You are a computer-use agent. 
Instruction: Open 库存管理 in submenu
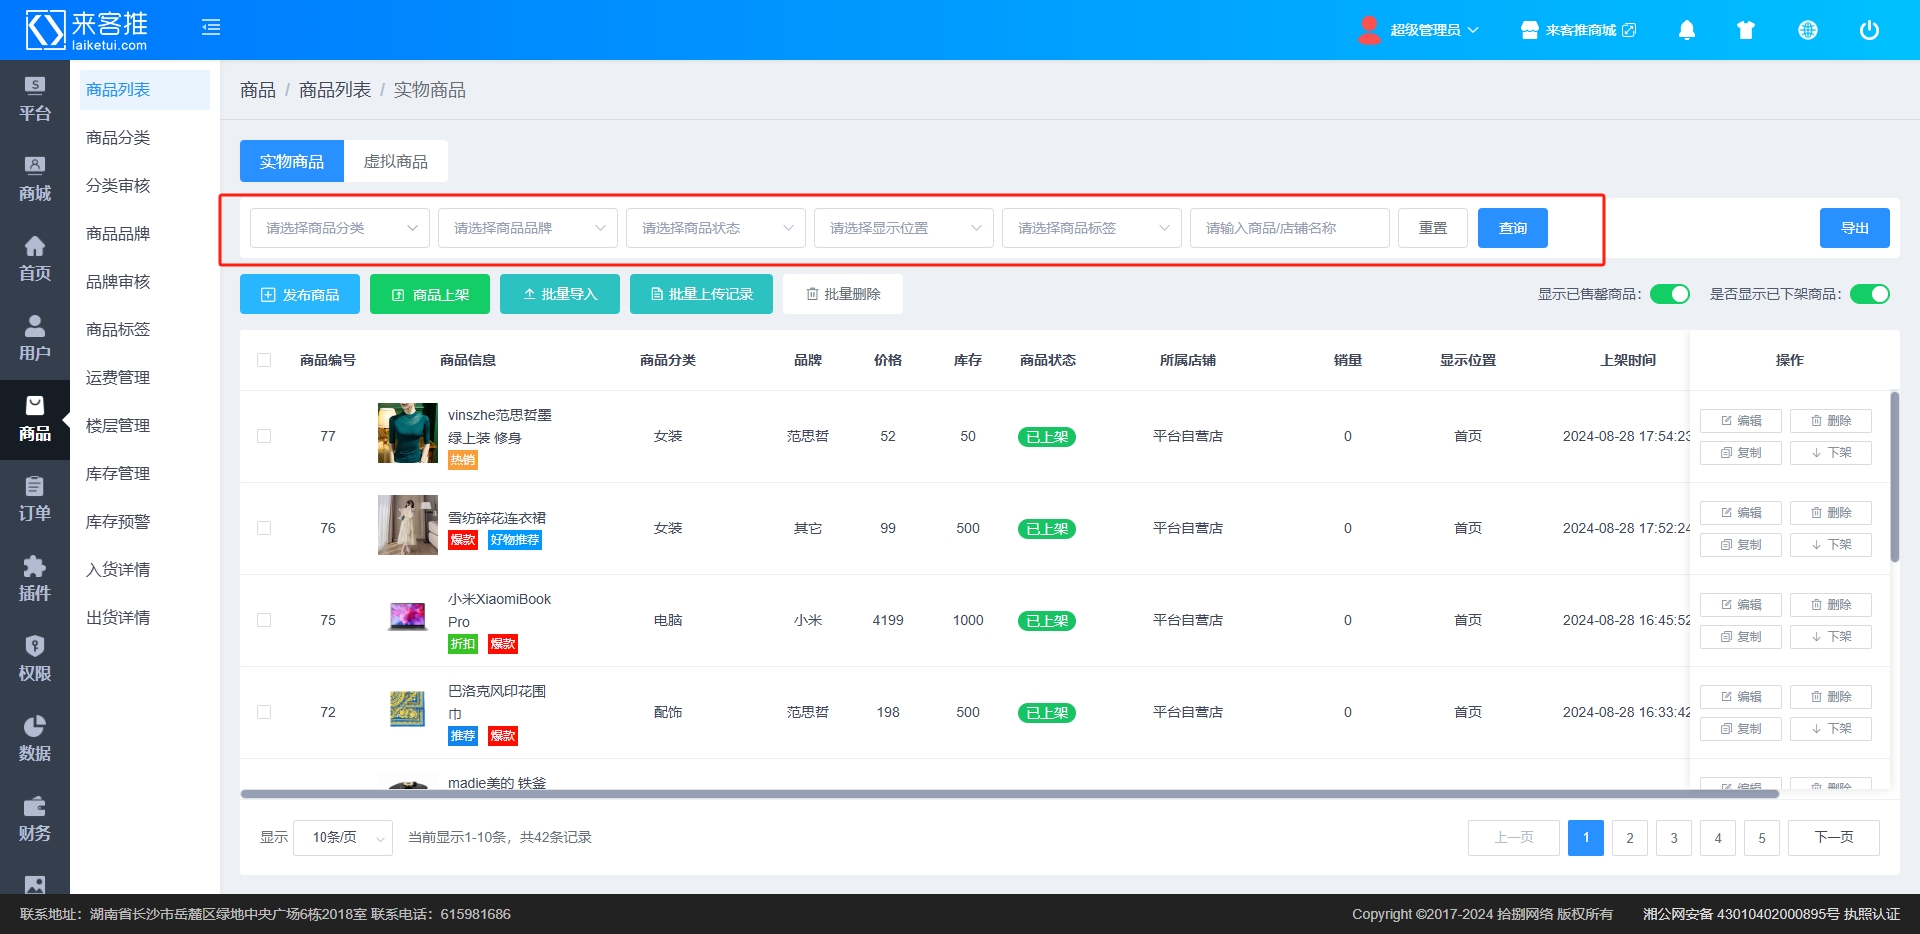pyautogui.click(x=118, y=473)
